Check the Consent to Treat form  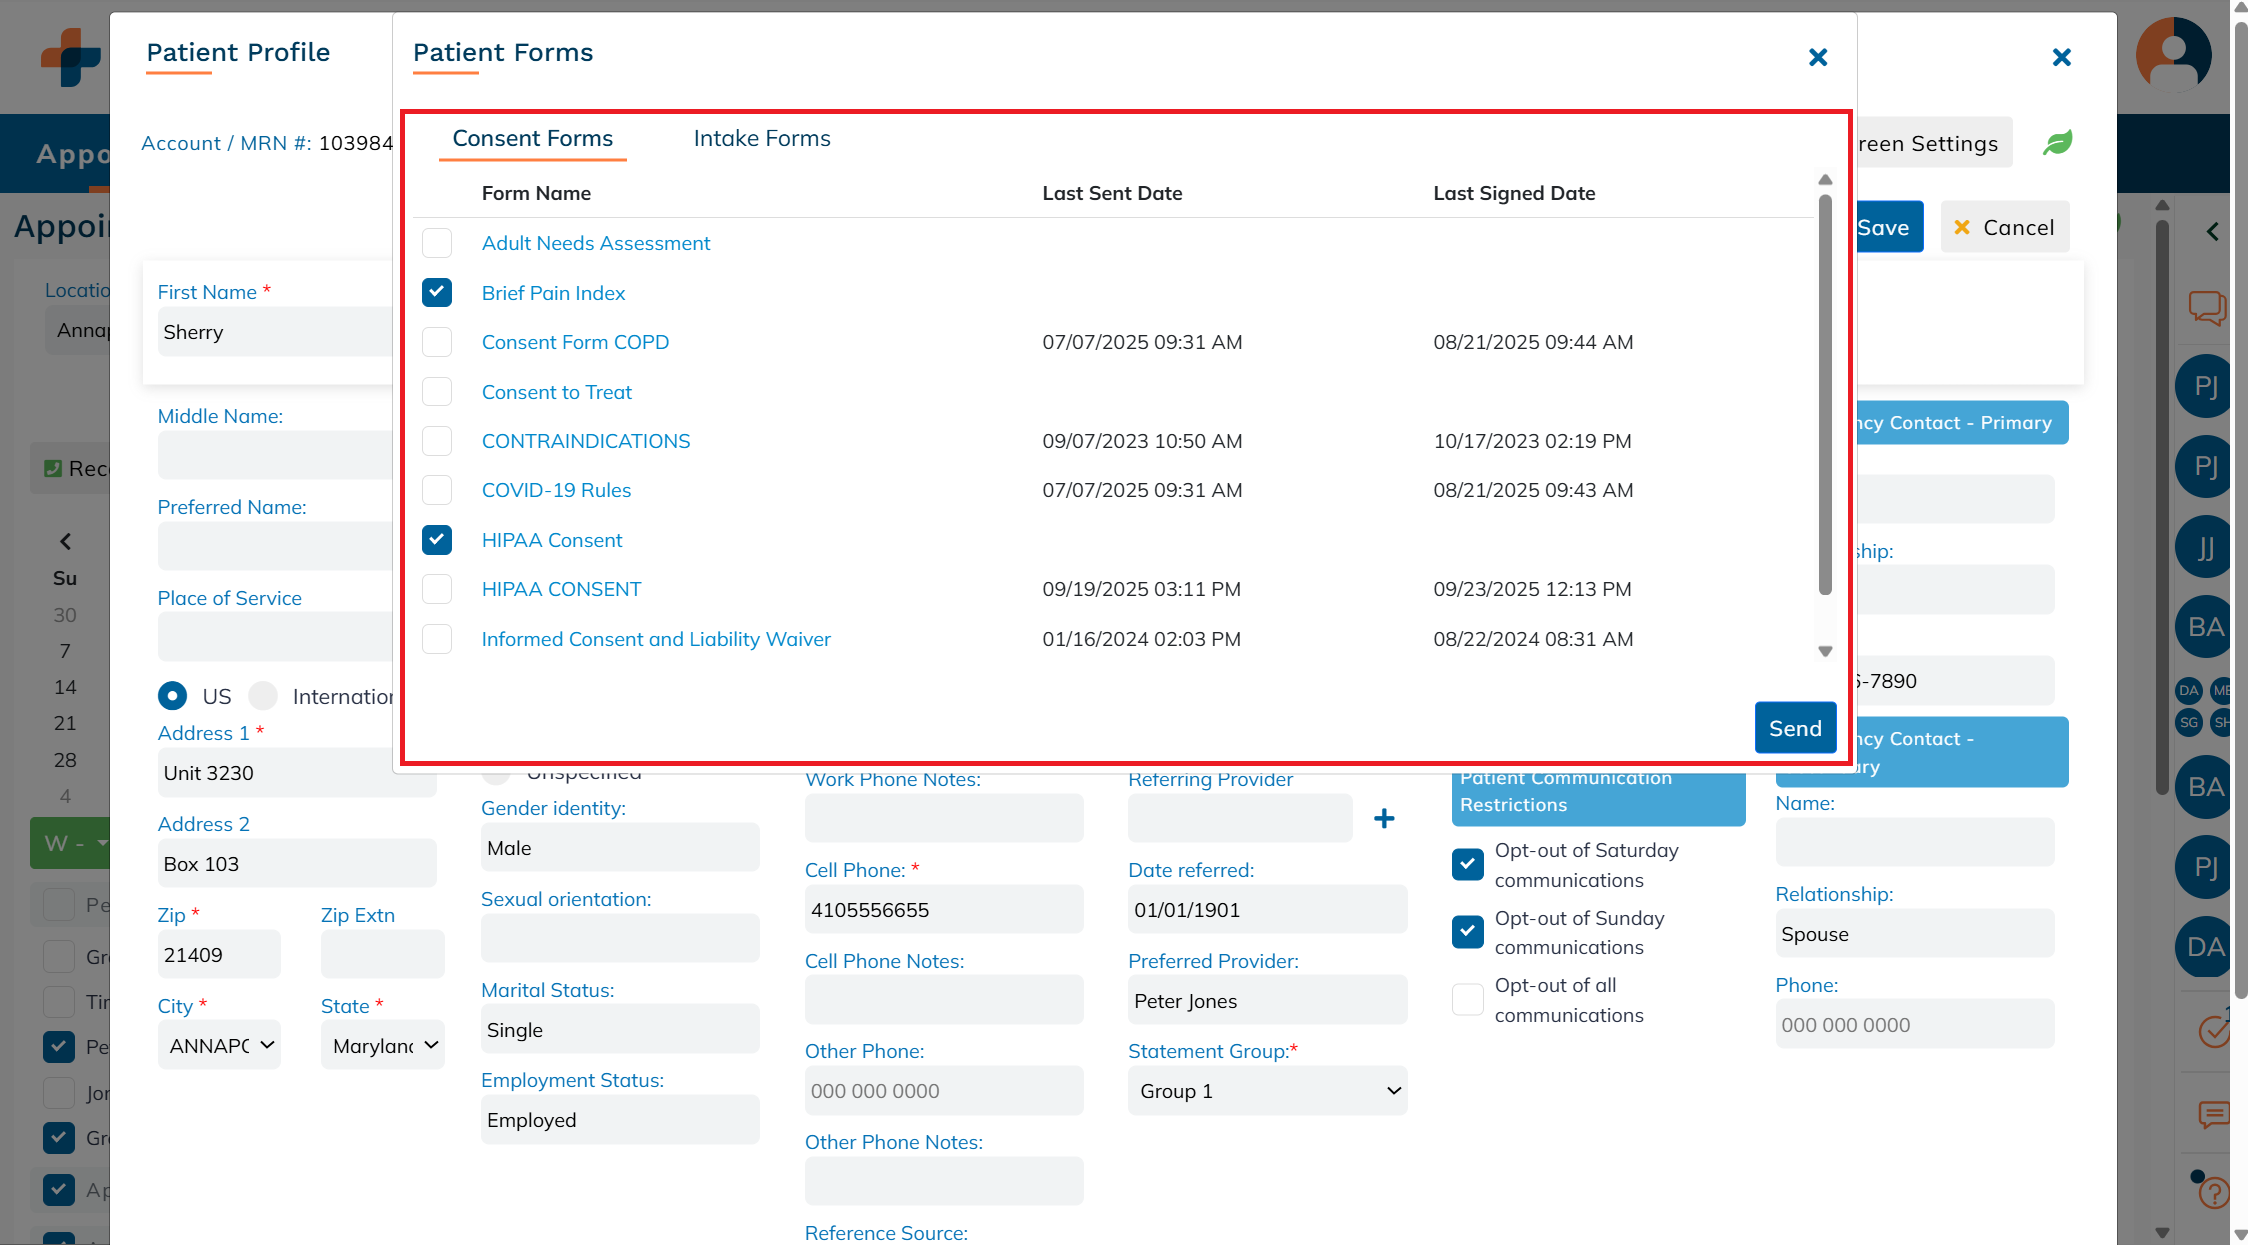pyautogui.click(x=437, y=391)
